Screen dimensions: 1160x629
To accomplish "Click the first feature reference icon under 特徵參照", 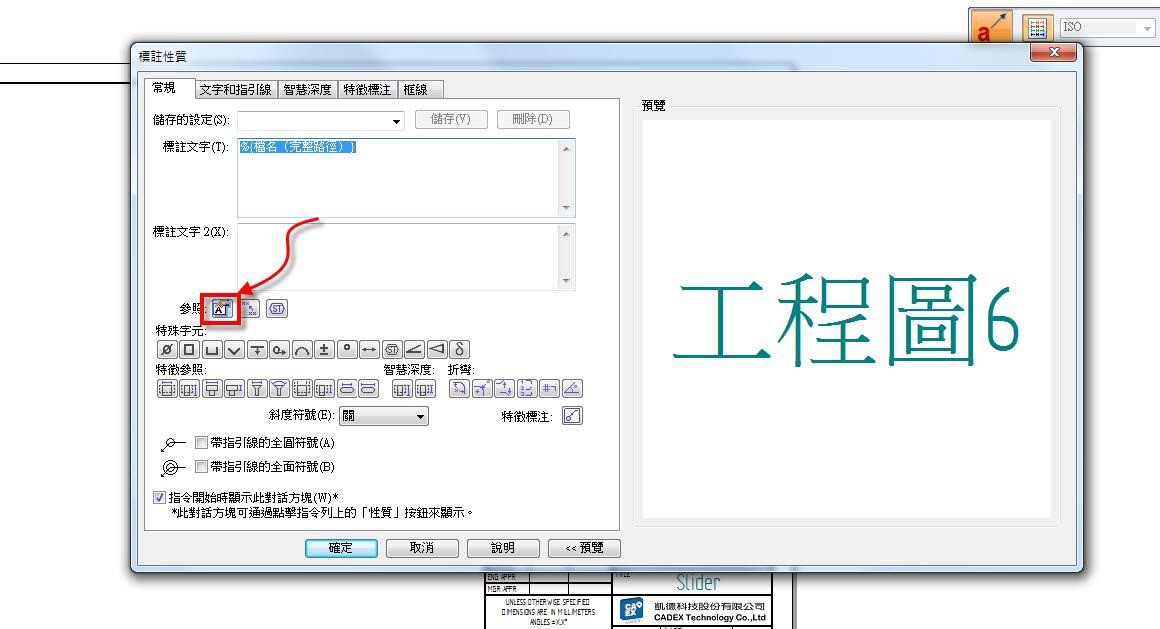I will [x=167, y=388].
